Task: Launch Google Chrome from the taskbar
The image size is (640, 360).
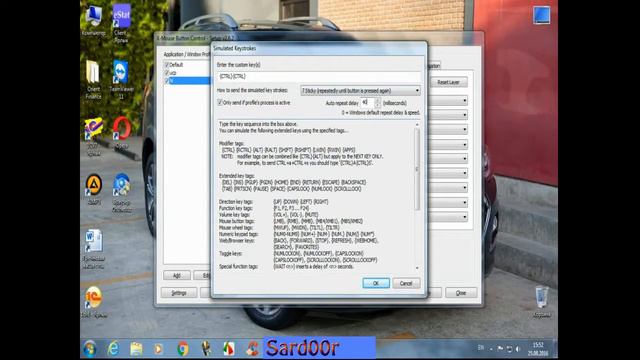Action: [x=182, y=349]
